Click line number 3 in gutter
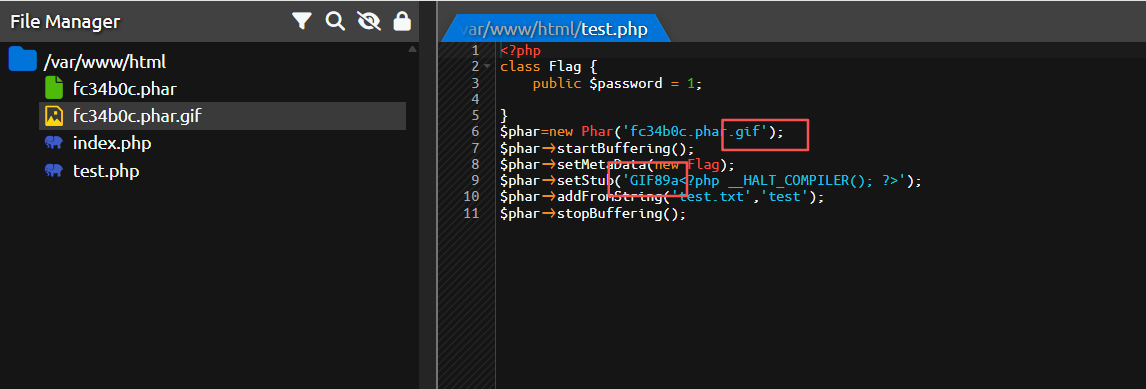This screenshot has width=1146, height=389. click(x=475, y=83)
